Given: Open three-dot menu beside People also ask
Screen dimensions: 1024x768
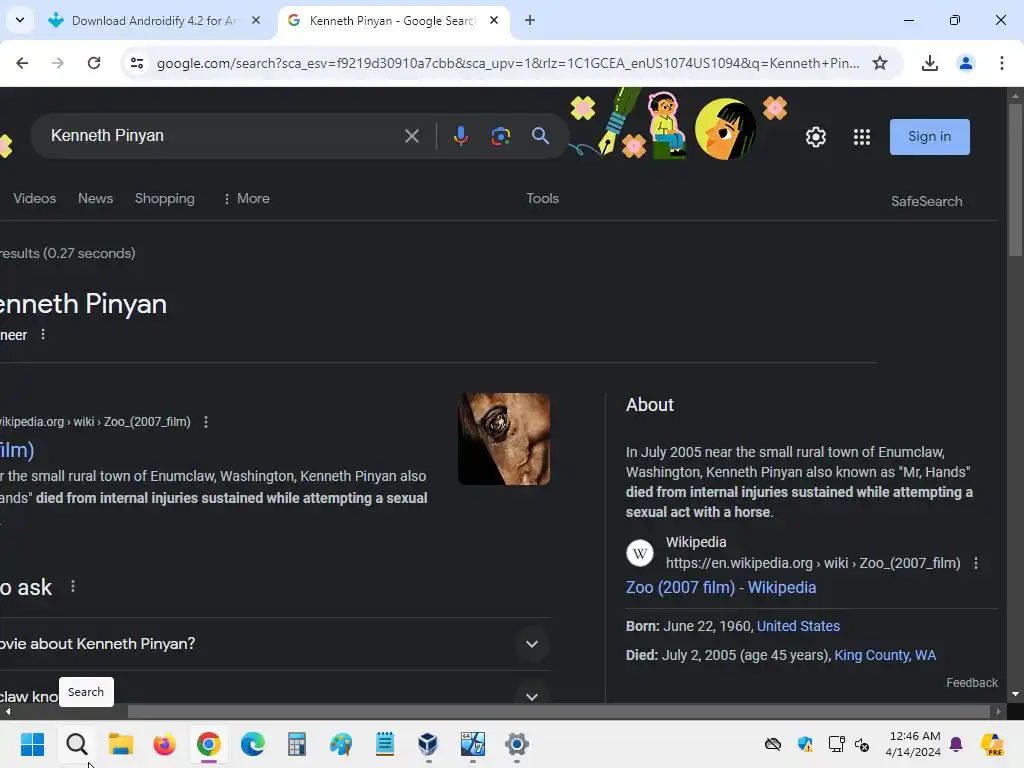Looking at the screenshot, I should pyautogui.click(x=72, y=586).
